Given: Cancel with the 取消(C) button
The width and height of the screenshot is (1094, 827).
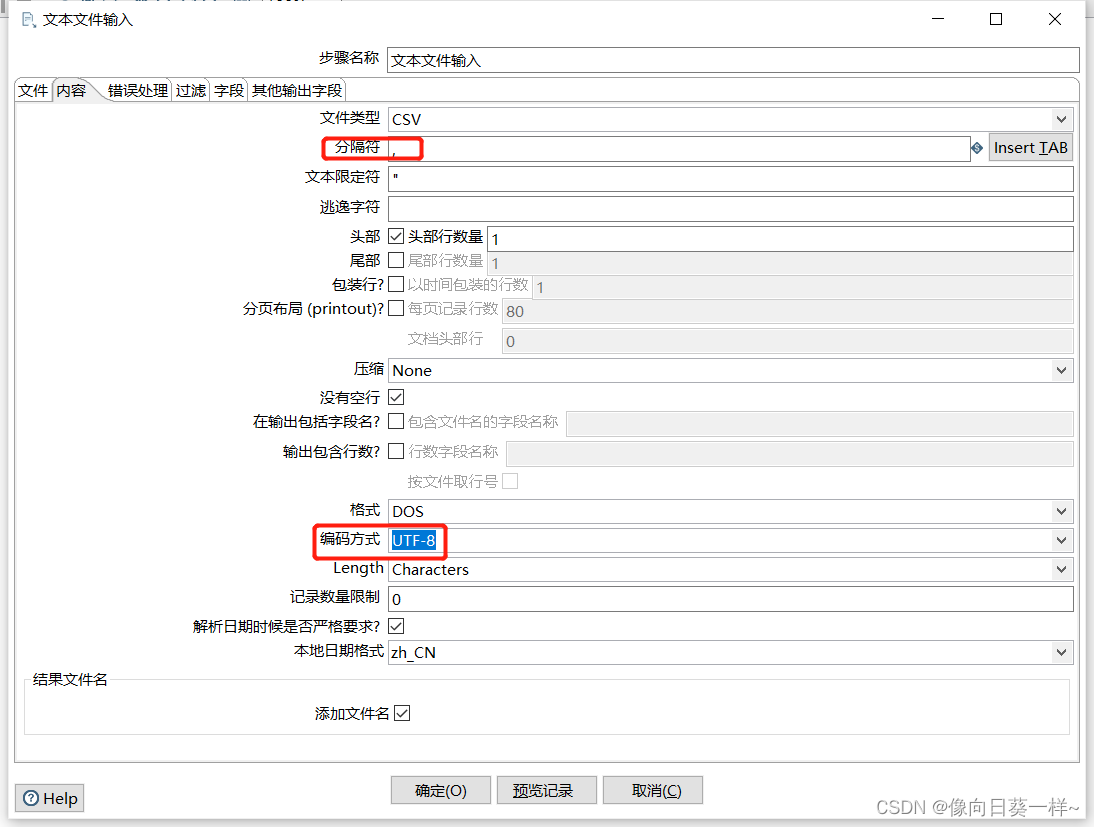Looking at the screenshot, I should [x=652, y=790].
